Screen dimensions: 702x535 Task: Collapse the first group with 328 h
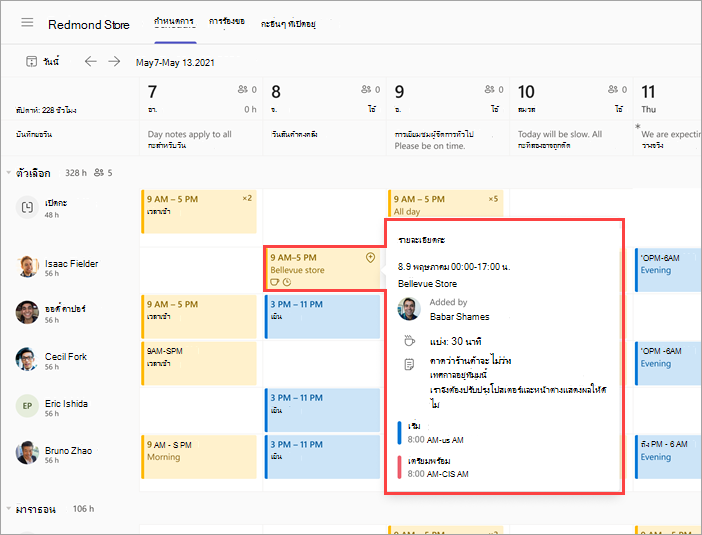(x=9, y=173)
